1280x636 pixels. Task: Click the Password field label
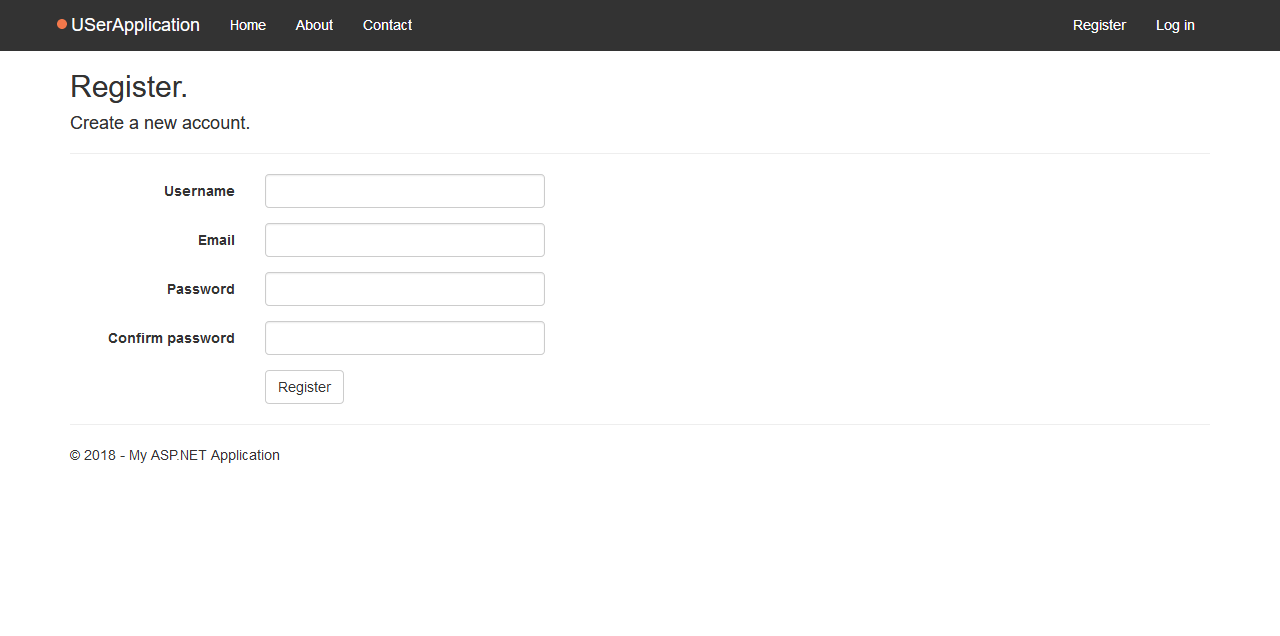coord(200,289)
